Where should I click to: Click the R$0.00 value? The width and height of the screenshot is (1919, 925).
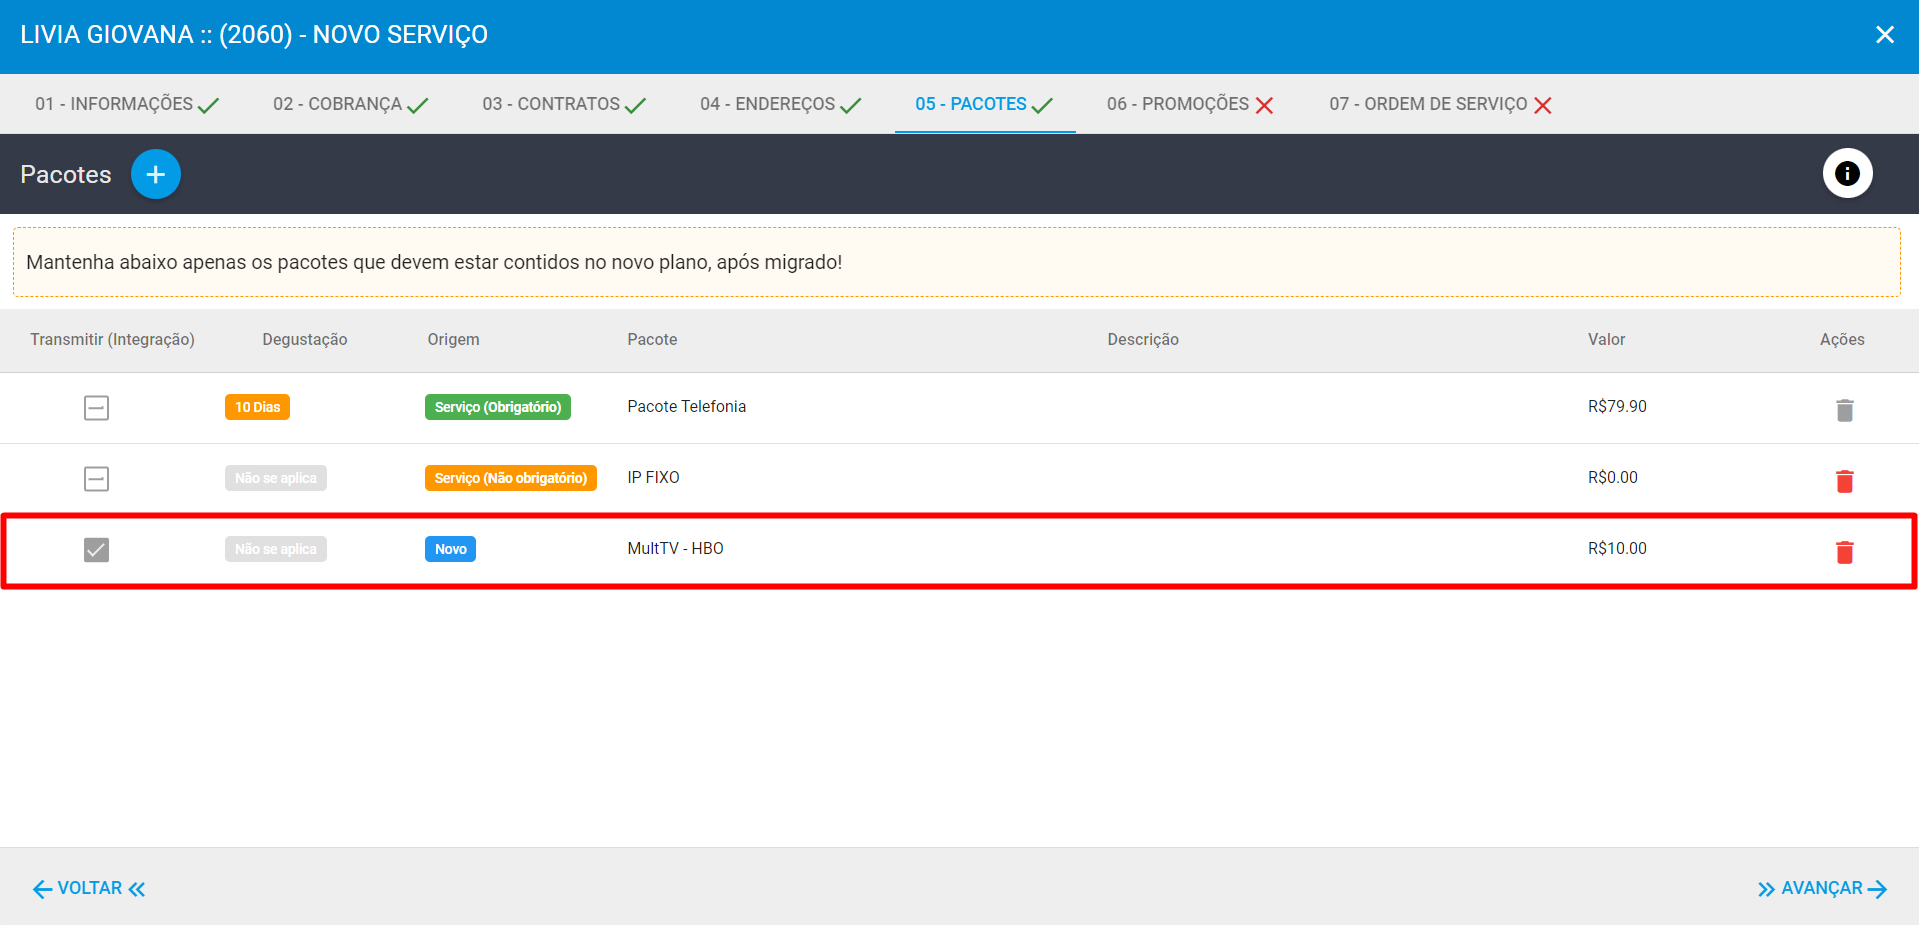1613,477
